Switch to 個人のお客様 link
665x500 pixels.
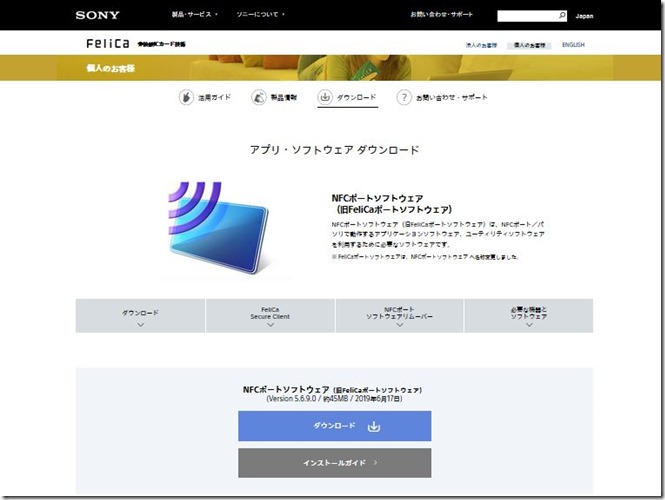tap(529, 45)
